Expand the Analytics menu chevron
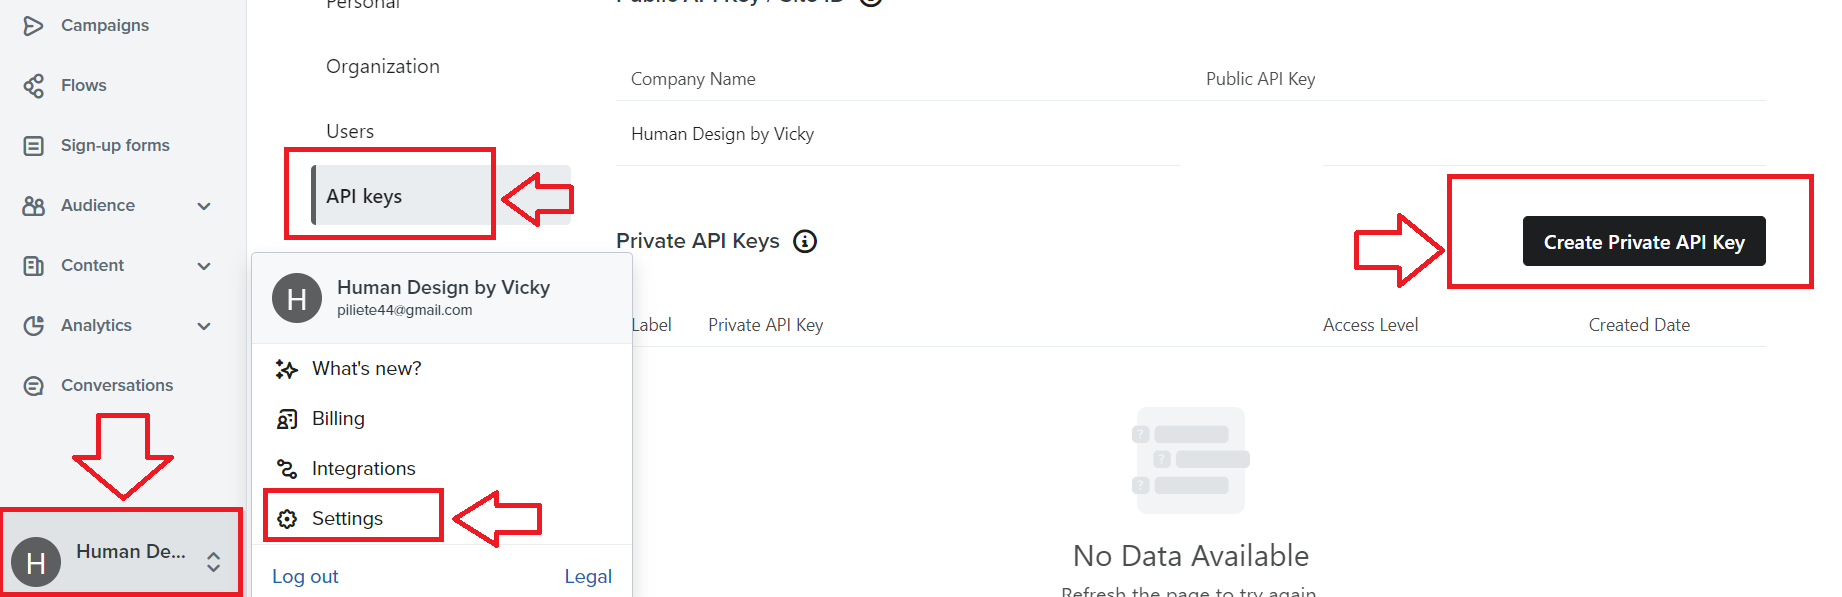 point(204,326)
